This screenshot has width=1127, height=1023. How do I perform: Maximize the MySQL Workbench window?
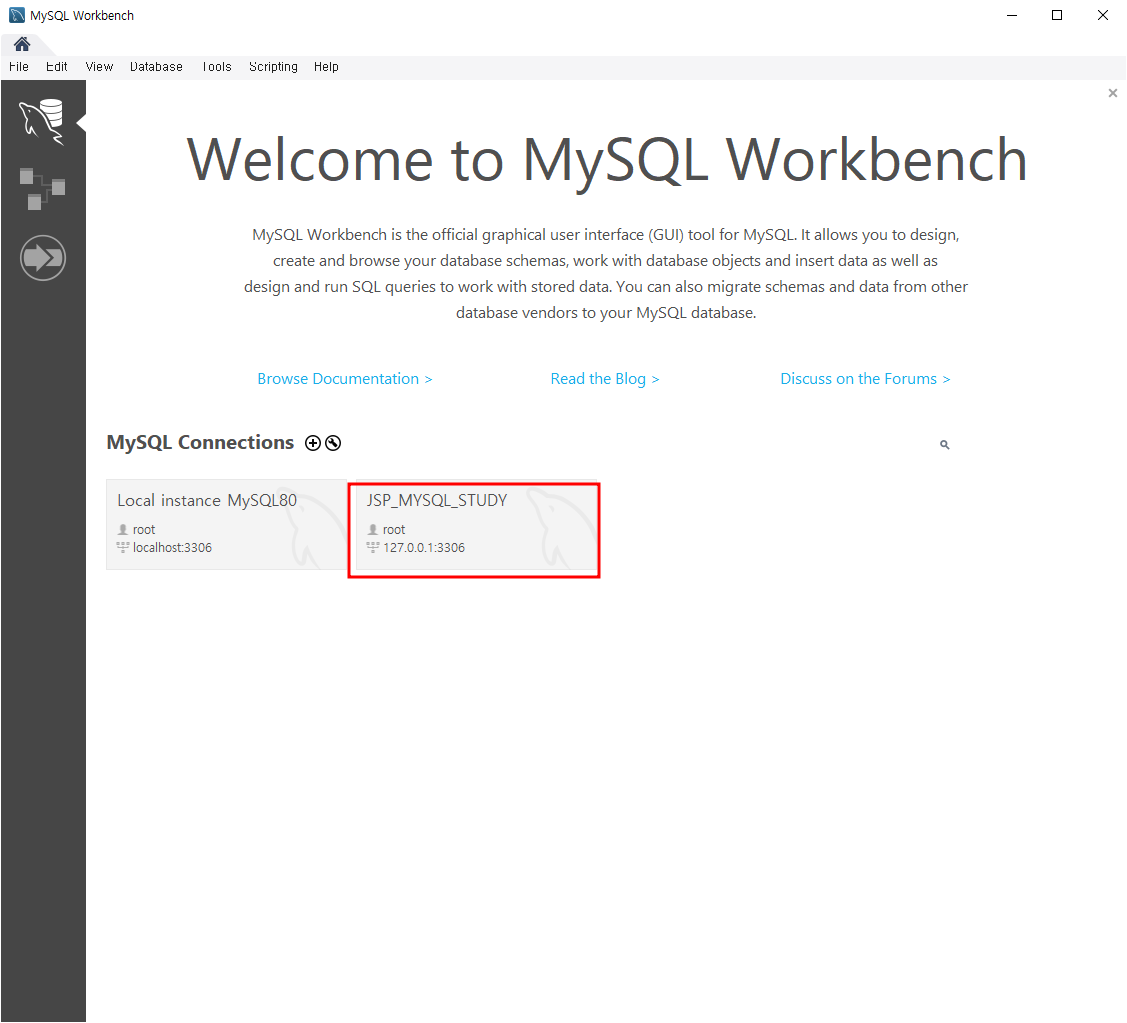(1057, 15)
